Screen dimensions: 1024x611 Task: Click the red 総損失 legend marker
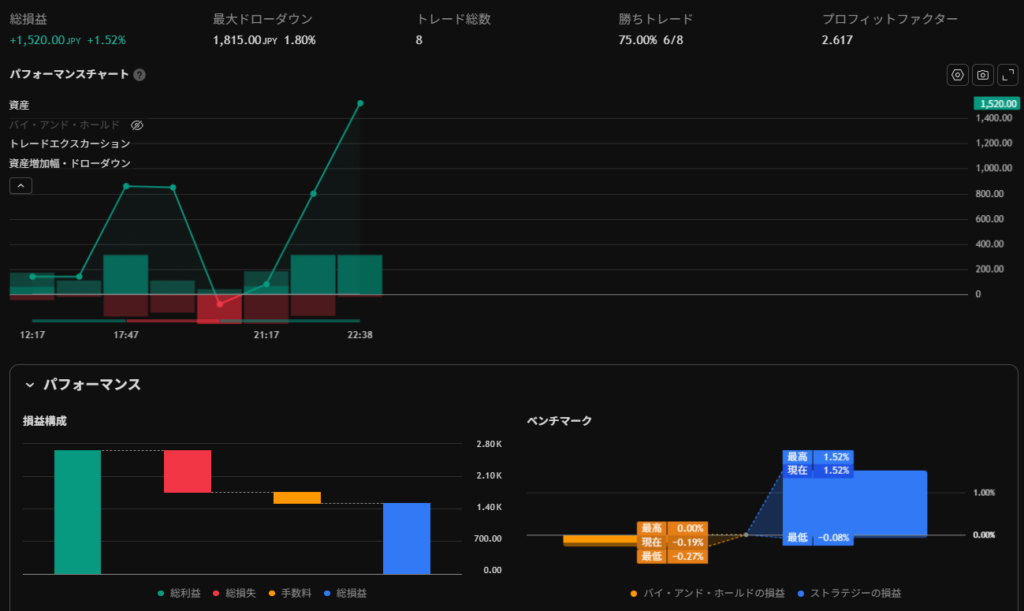point(217,593)
